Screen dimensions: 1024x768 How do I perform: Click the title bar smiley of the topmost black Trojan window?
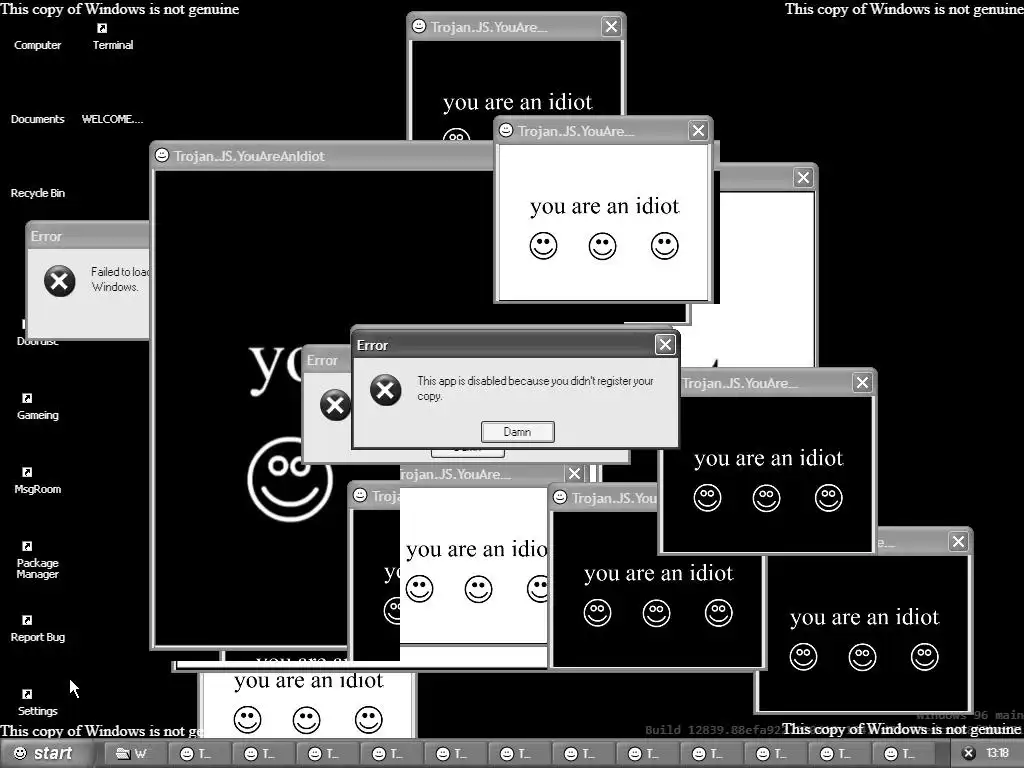pyautogui.click(x=419, y=26)
